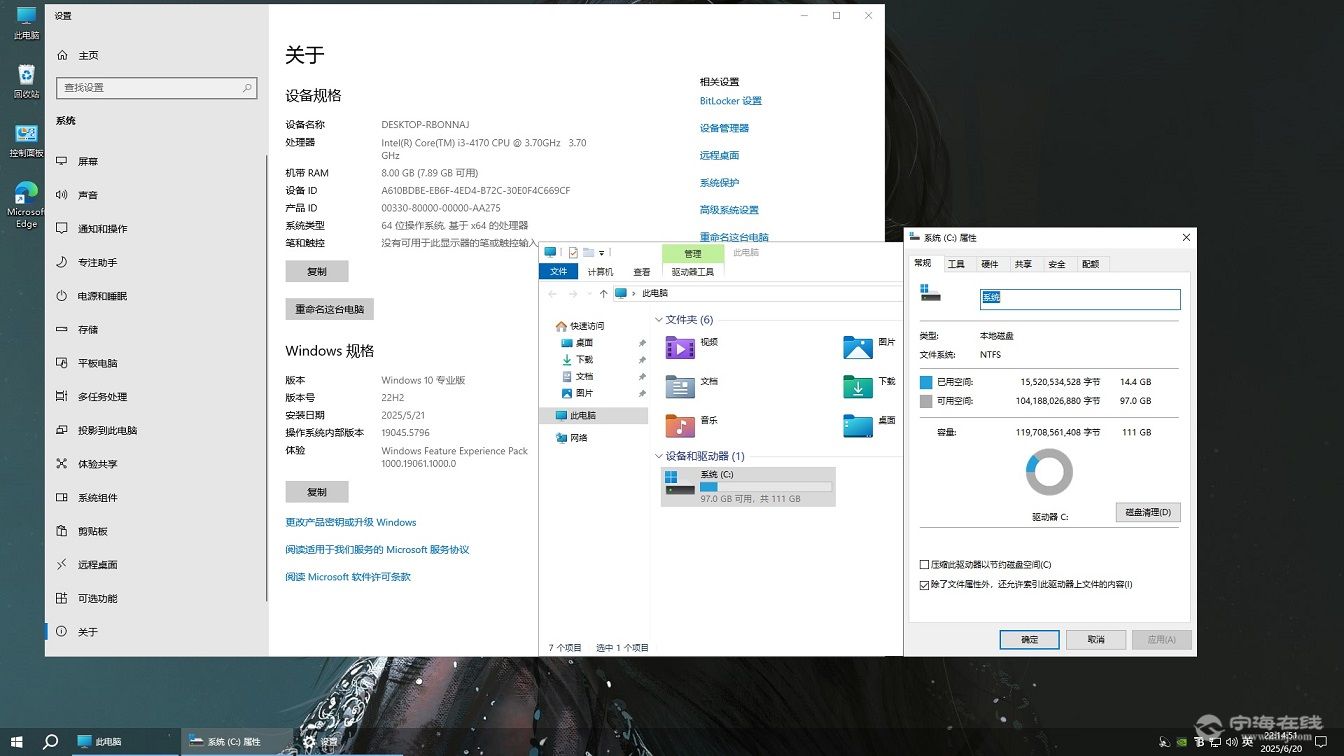Click the Explorer address bar 此电脑
Image resolution: width=1344 pixels, height=756 pixels.
(x=655, y=294)
